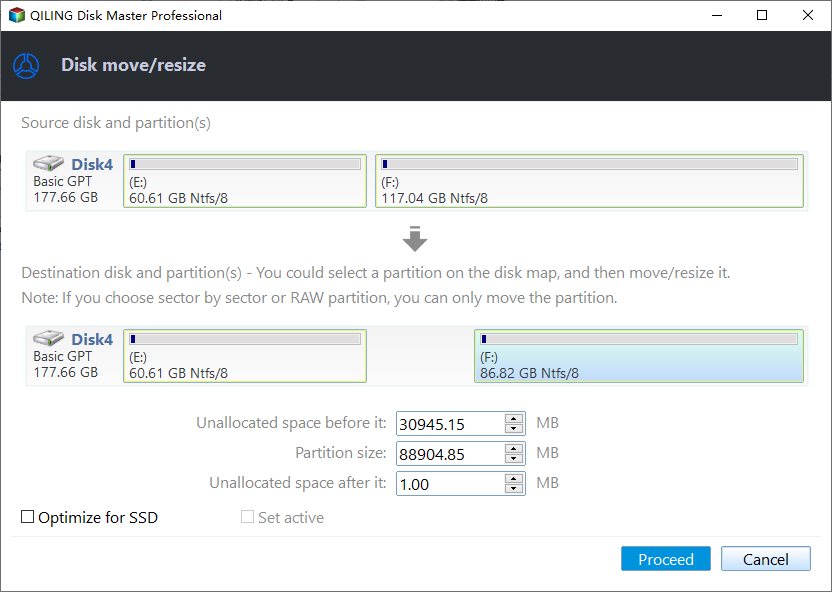
Task: Click the usage bar of destination (F:) partition
Action: [x=639, y=339]
